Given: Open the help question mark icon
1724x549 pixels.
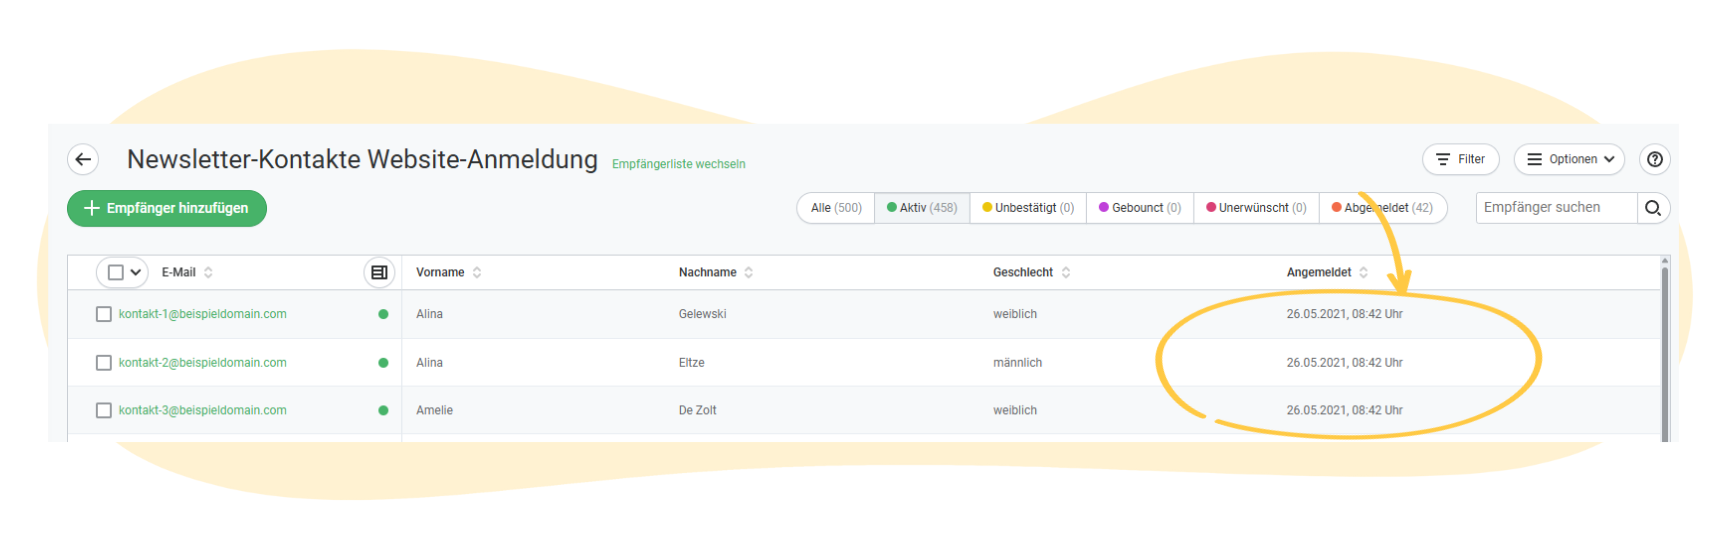Looking at the screenshot, I should (x=1655, y=159).
